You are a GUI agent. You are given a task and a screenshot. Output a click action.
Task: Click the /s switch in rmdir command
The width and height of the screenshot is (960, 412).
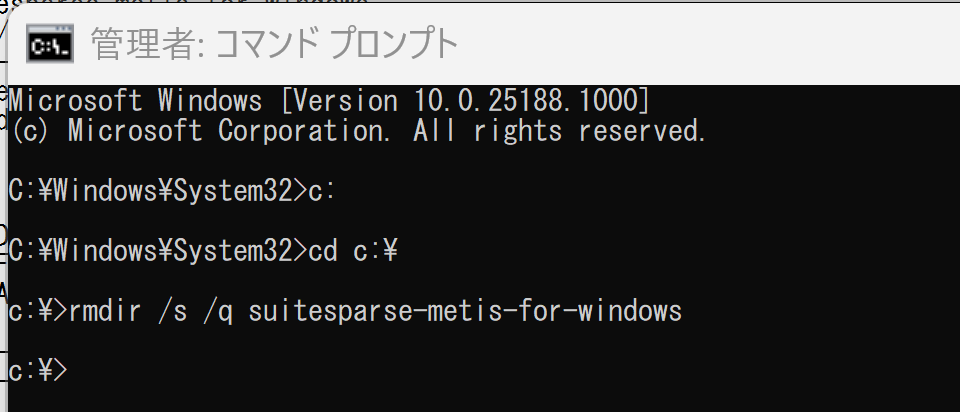(x=173, y=311)
